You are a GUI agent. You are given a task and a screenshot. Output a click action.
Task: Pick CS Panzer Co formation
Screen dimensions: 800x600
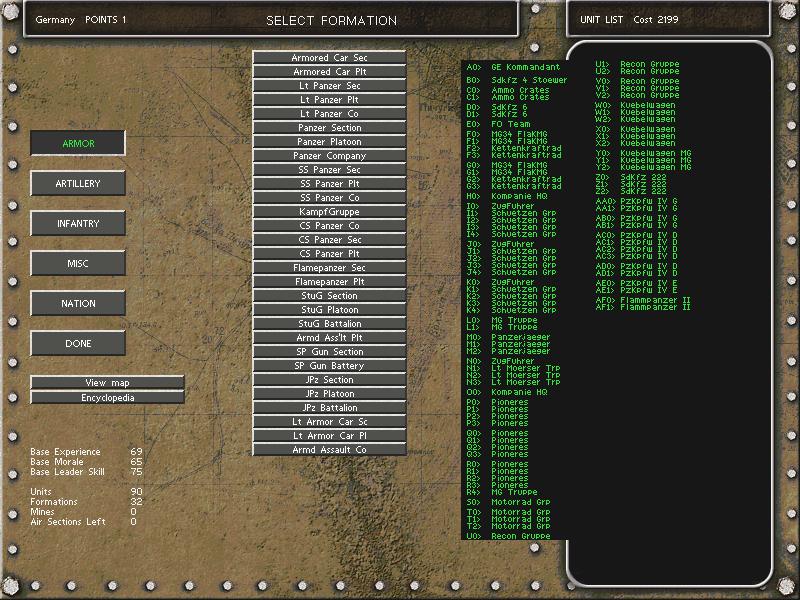329,226
